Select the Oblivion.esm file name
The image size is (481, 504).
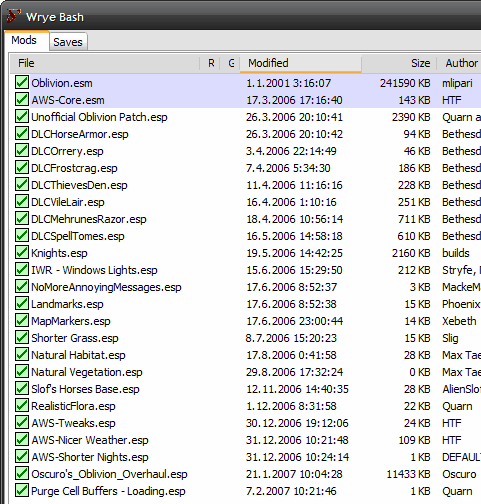(62, 83)
